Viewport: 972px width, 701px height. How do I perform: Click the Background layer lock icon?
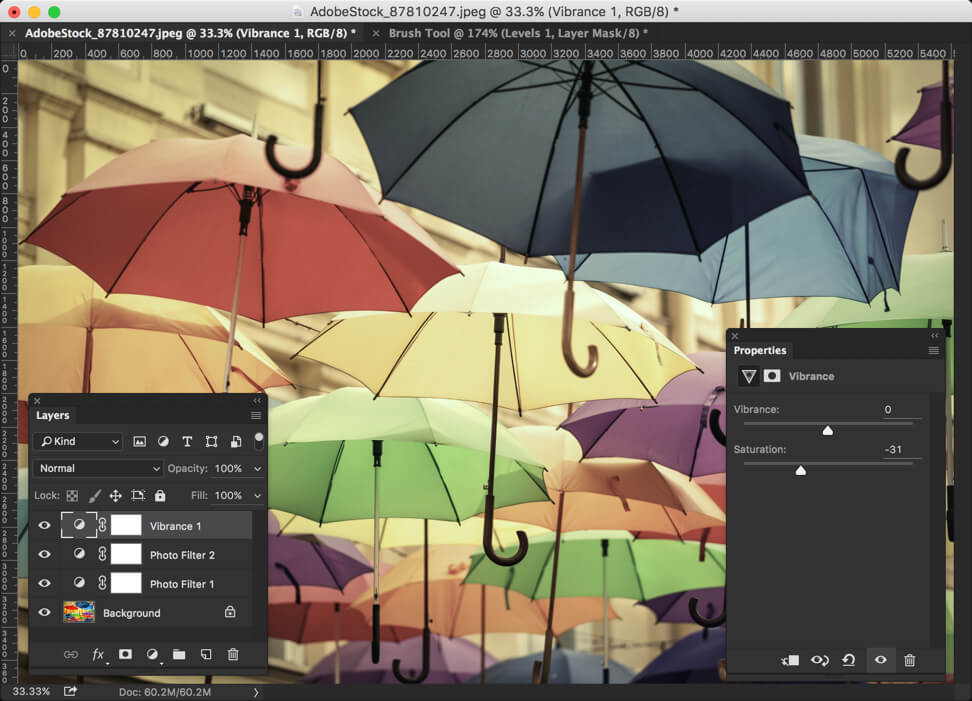230,612
